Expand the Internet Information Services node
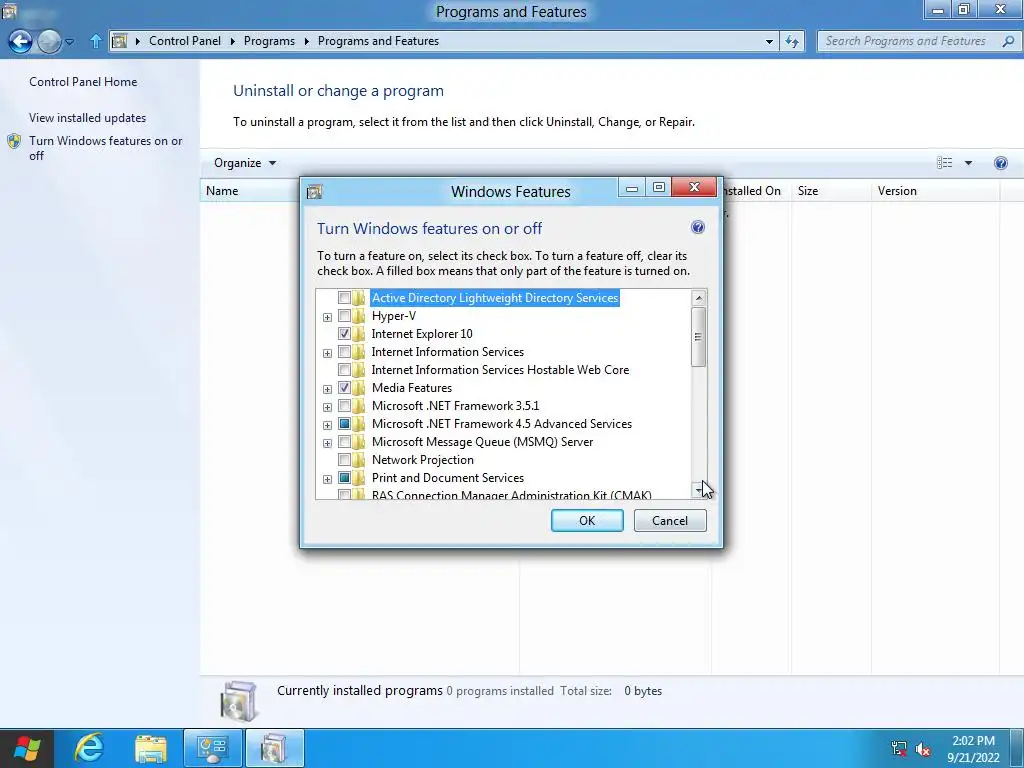 pyautogui.click(x=327, y=353)
